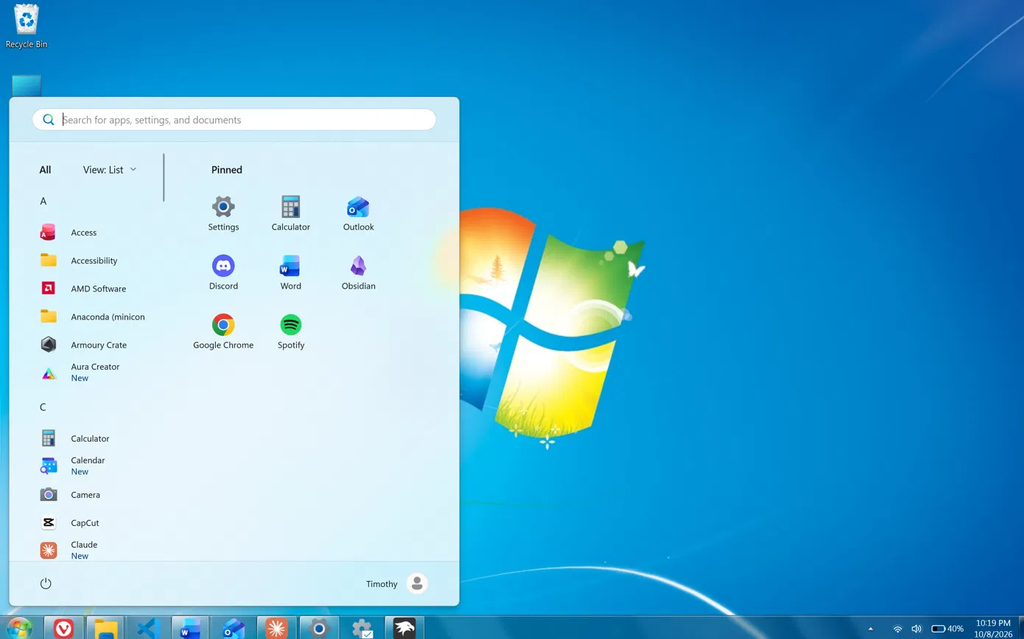This screenshot has width=1024, height=639.
Task: Open Settings from the Pinned section
Action: (x=223, y=214)
